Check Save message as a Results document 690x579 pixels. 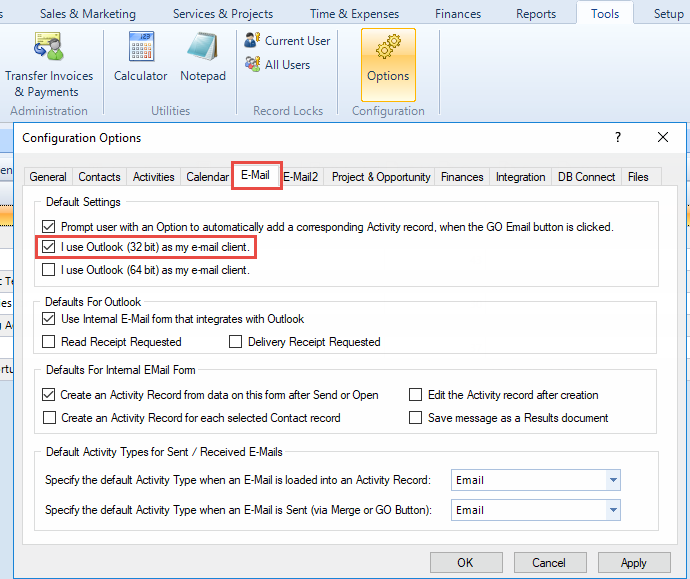[x=415, y=418]
